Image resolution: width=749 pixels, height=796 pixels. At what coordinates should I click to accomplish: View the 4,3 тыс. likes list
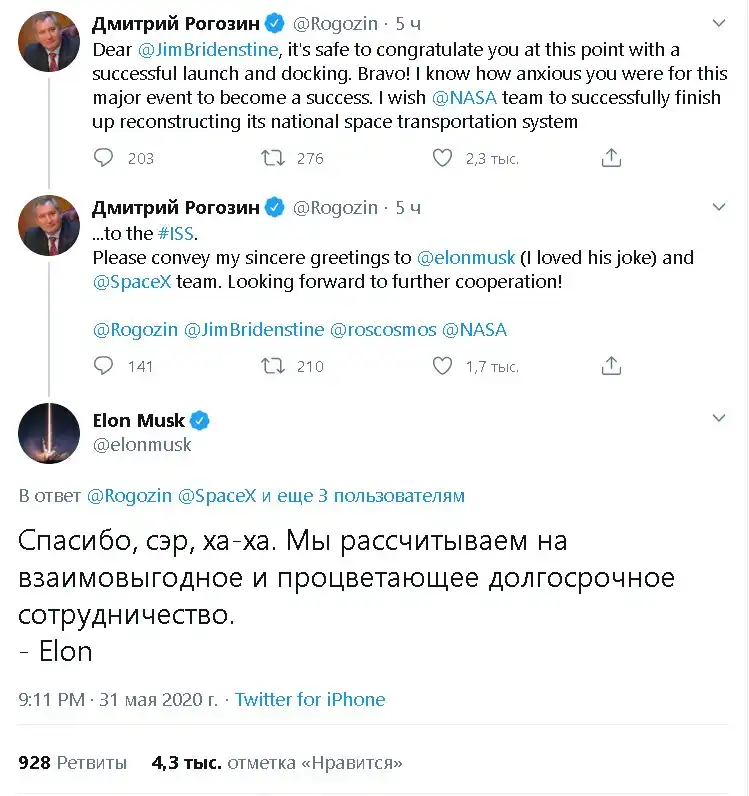(277, 763)
